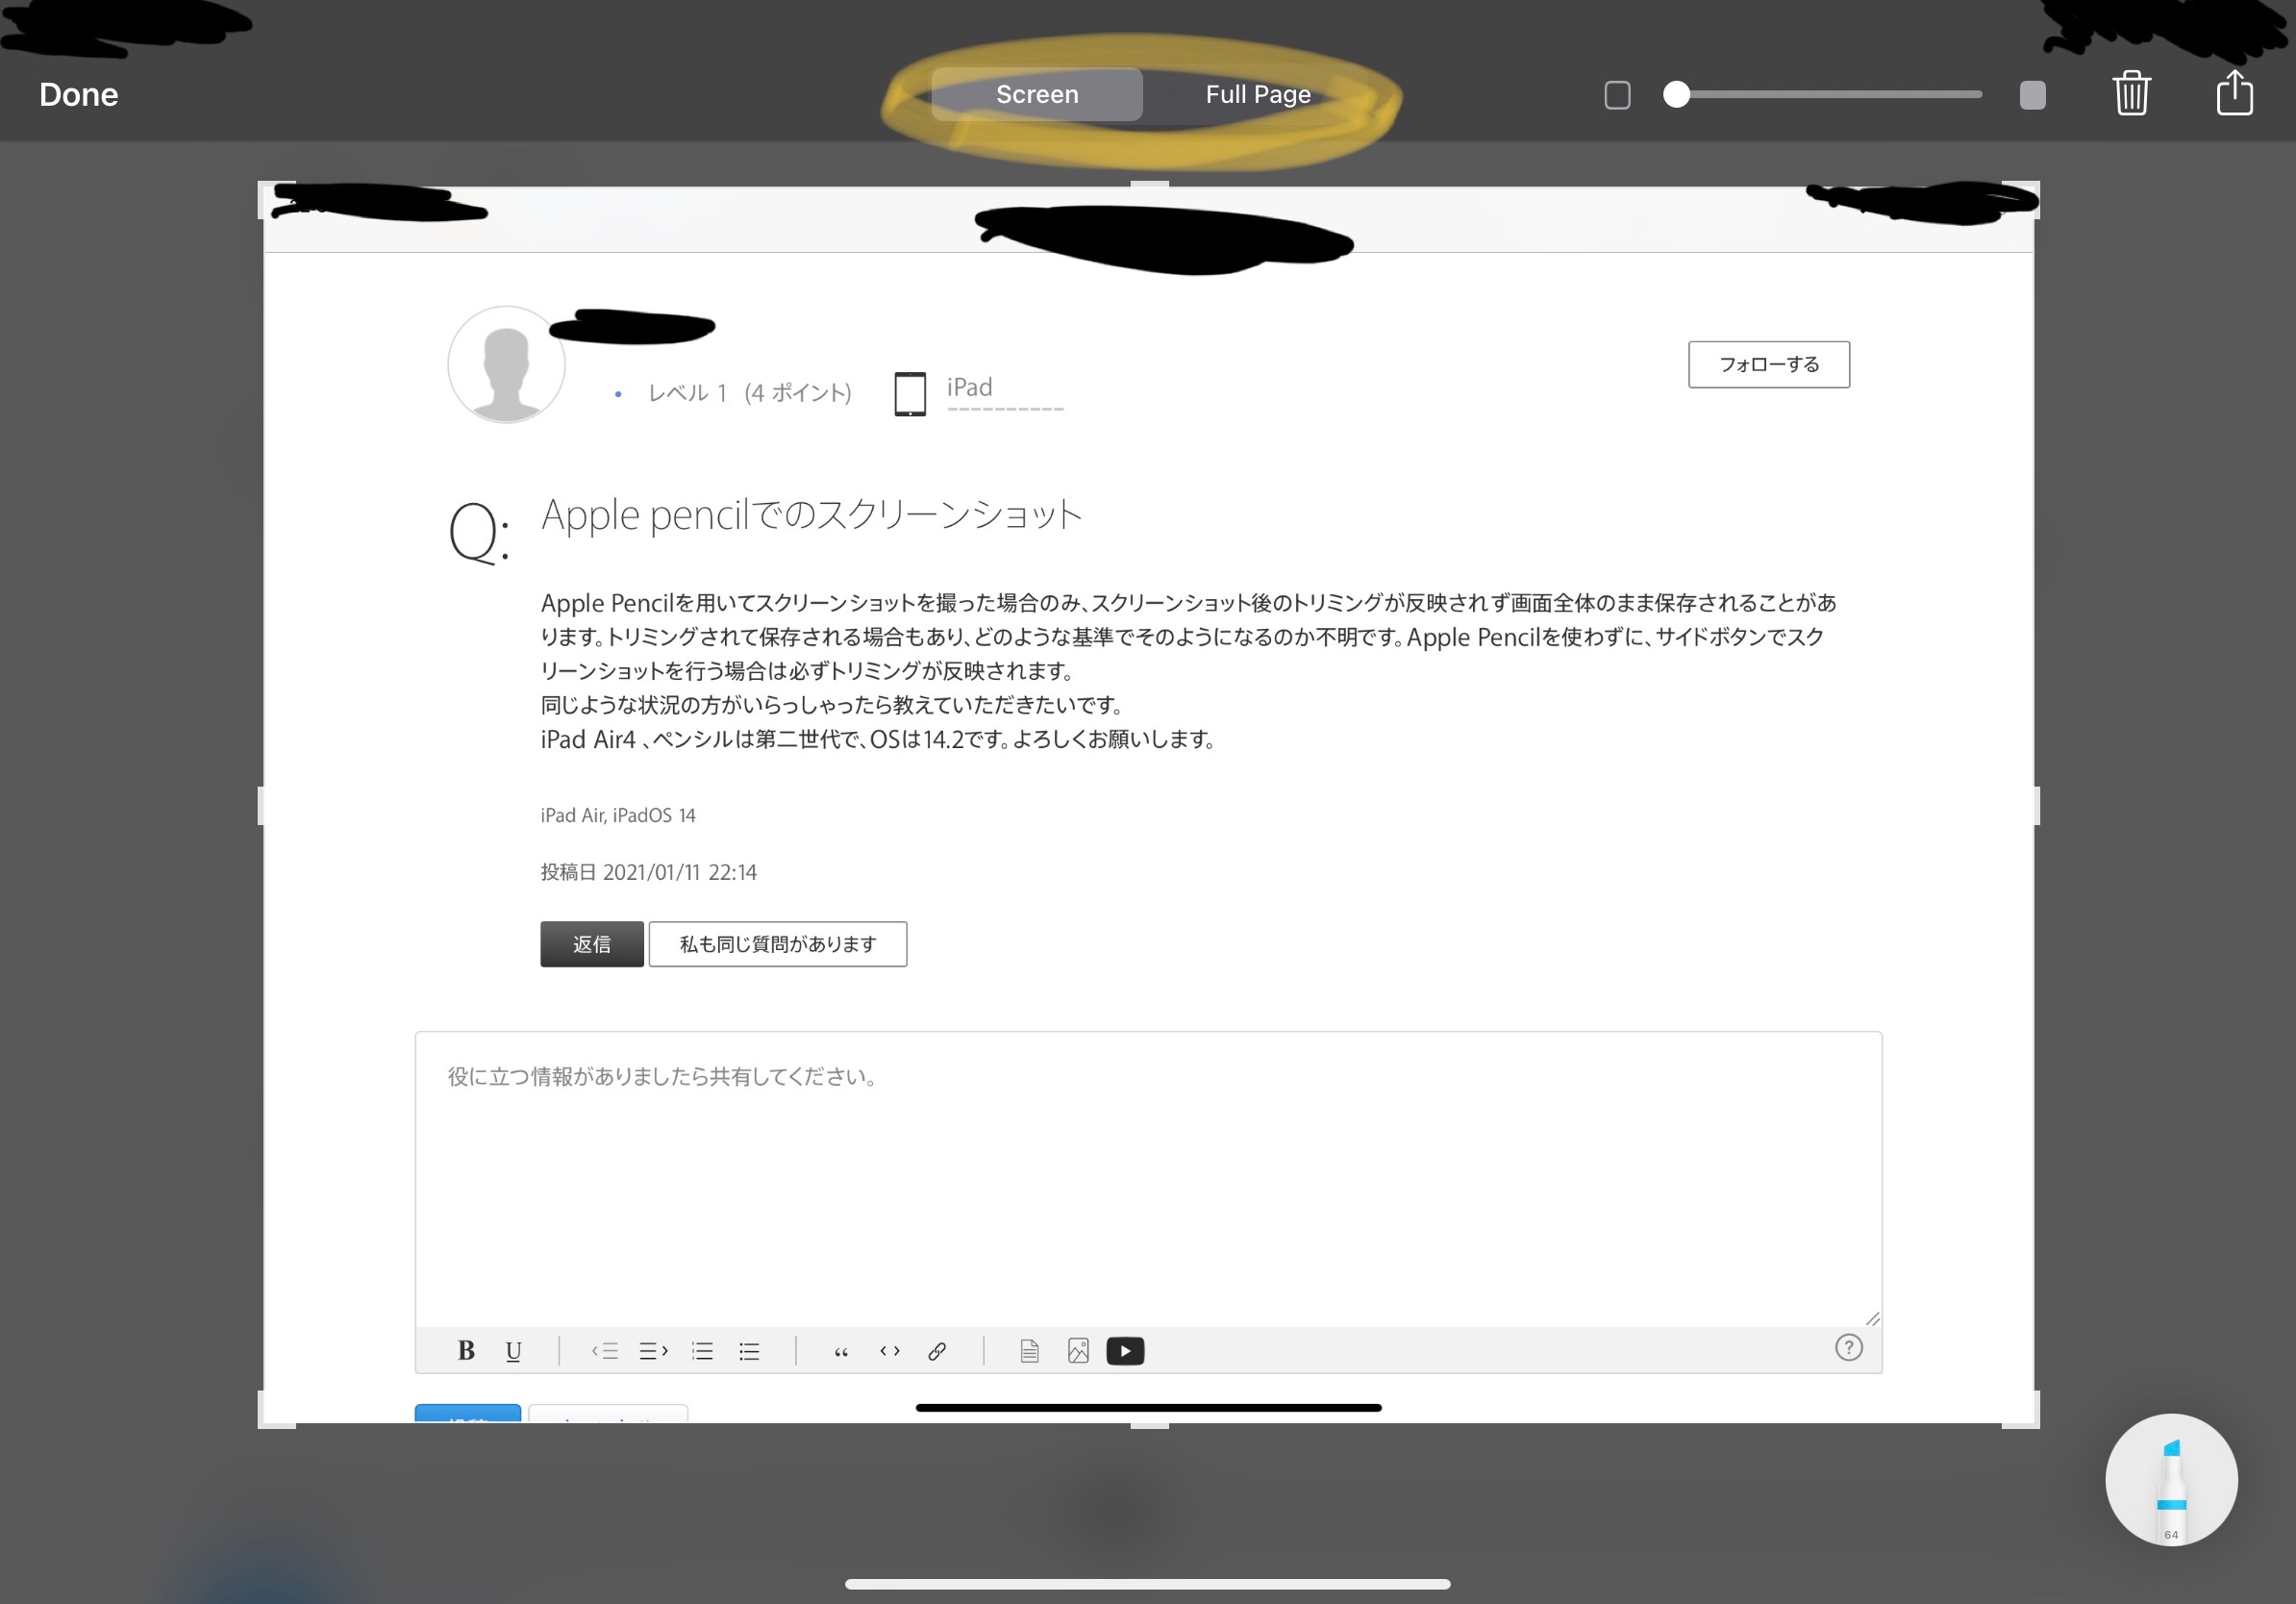Insert a numbered list

[702, 1351]
